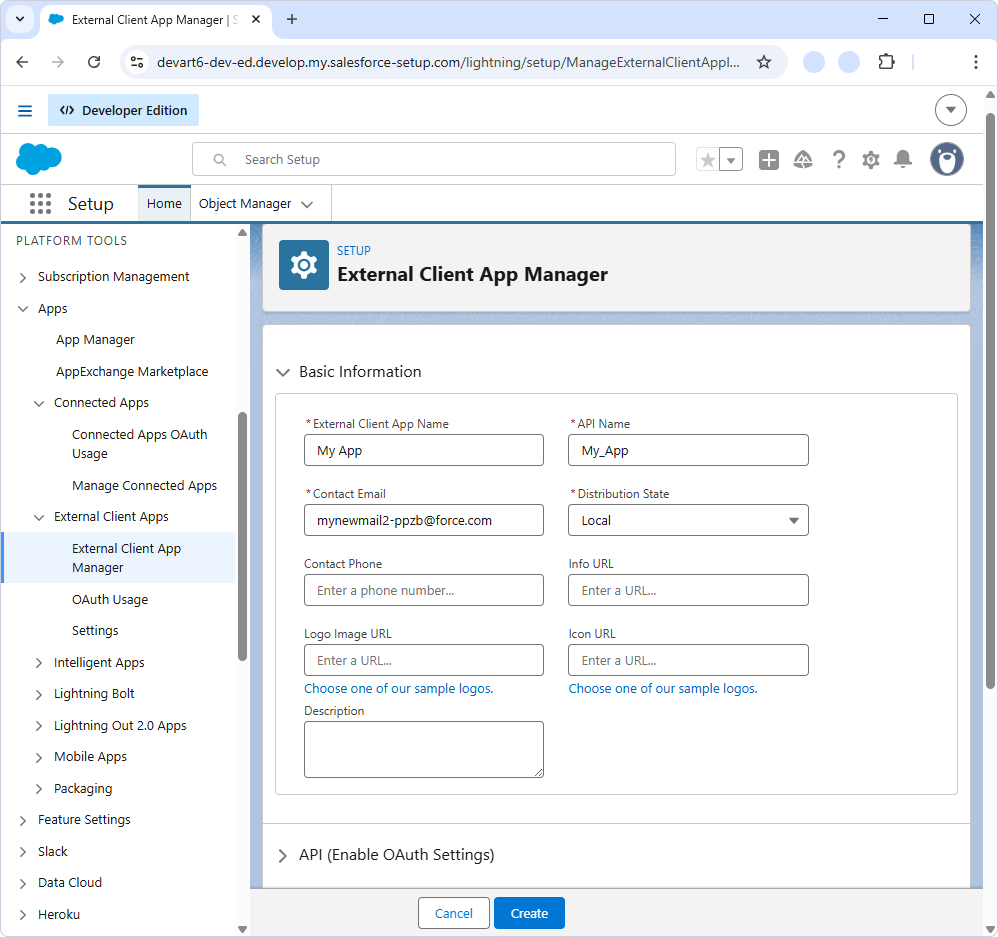
Task: Bookmark this page with the star
Action: pyautogui.click(x=764, y=62)
